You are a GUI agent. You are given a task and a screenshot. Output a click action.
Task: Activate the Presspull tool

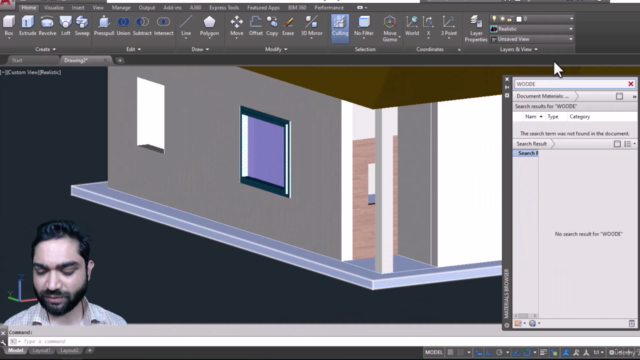104,25
